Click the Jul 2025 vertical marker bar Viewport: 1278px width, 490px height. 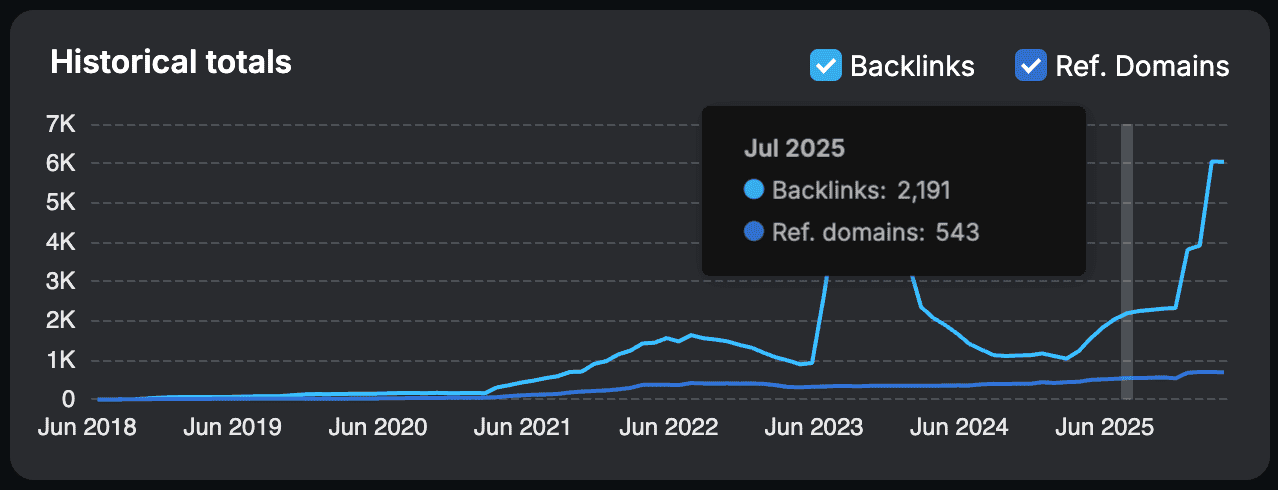(x=1127, y=262)
